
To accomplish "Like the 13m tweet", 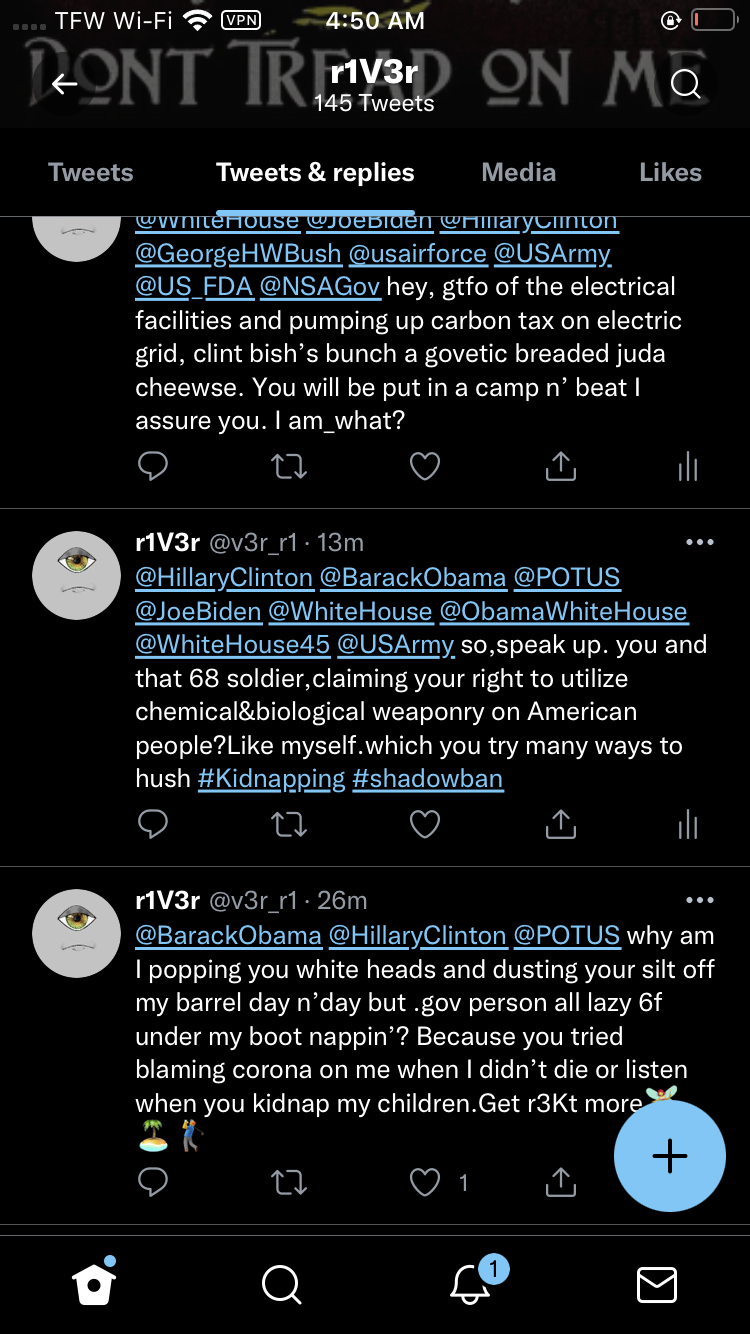I will pyautogui.click(x=425, y=824).
